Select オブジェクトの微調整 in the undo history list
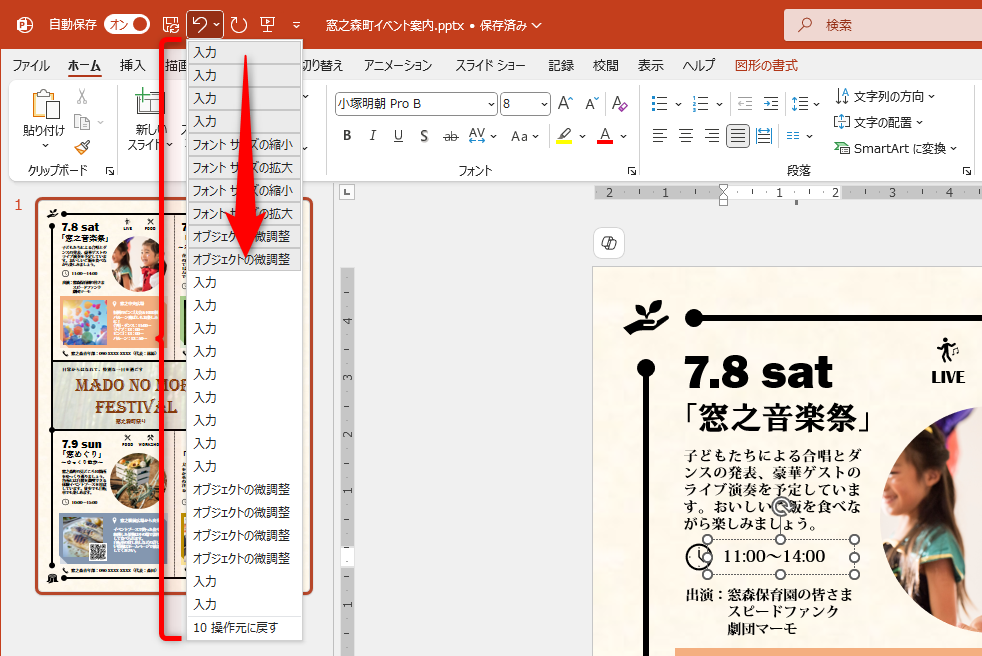Viewport: 982px width, 656px height. [x=243, y=258]
